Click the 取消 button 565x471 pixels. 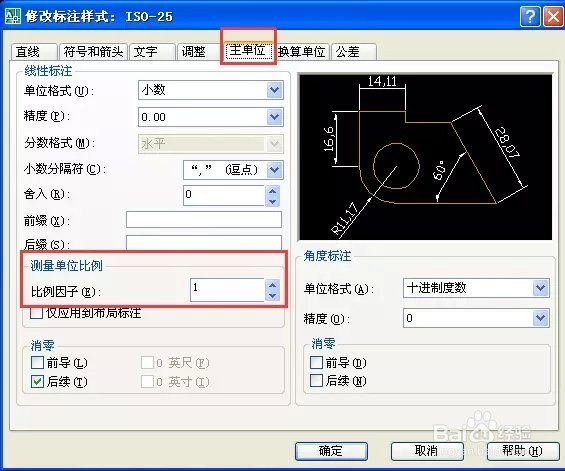pyautogui.click(x=427, y=451)
